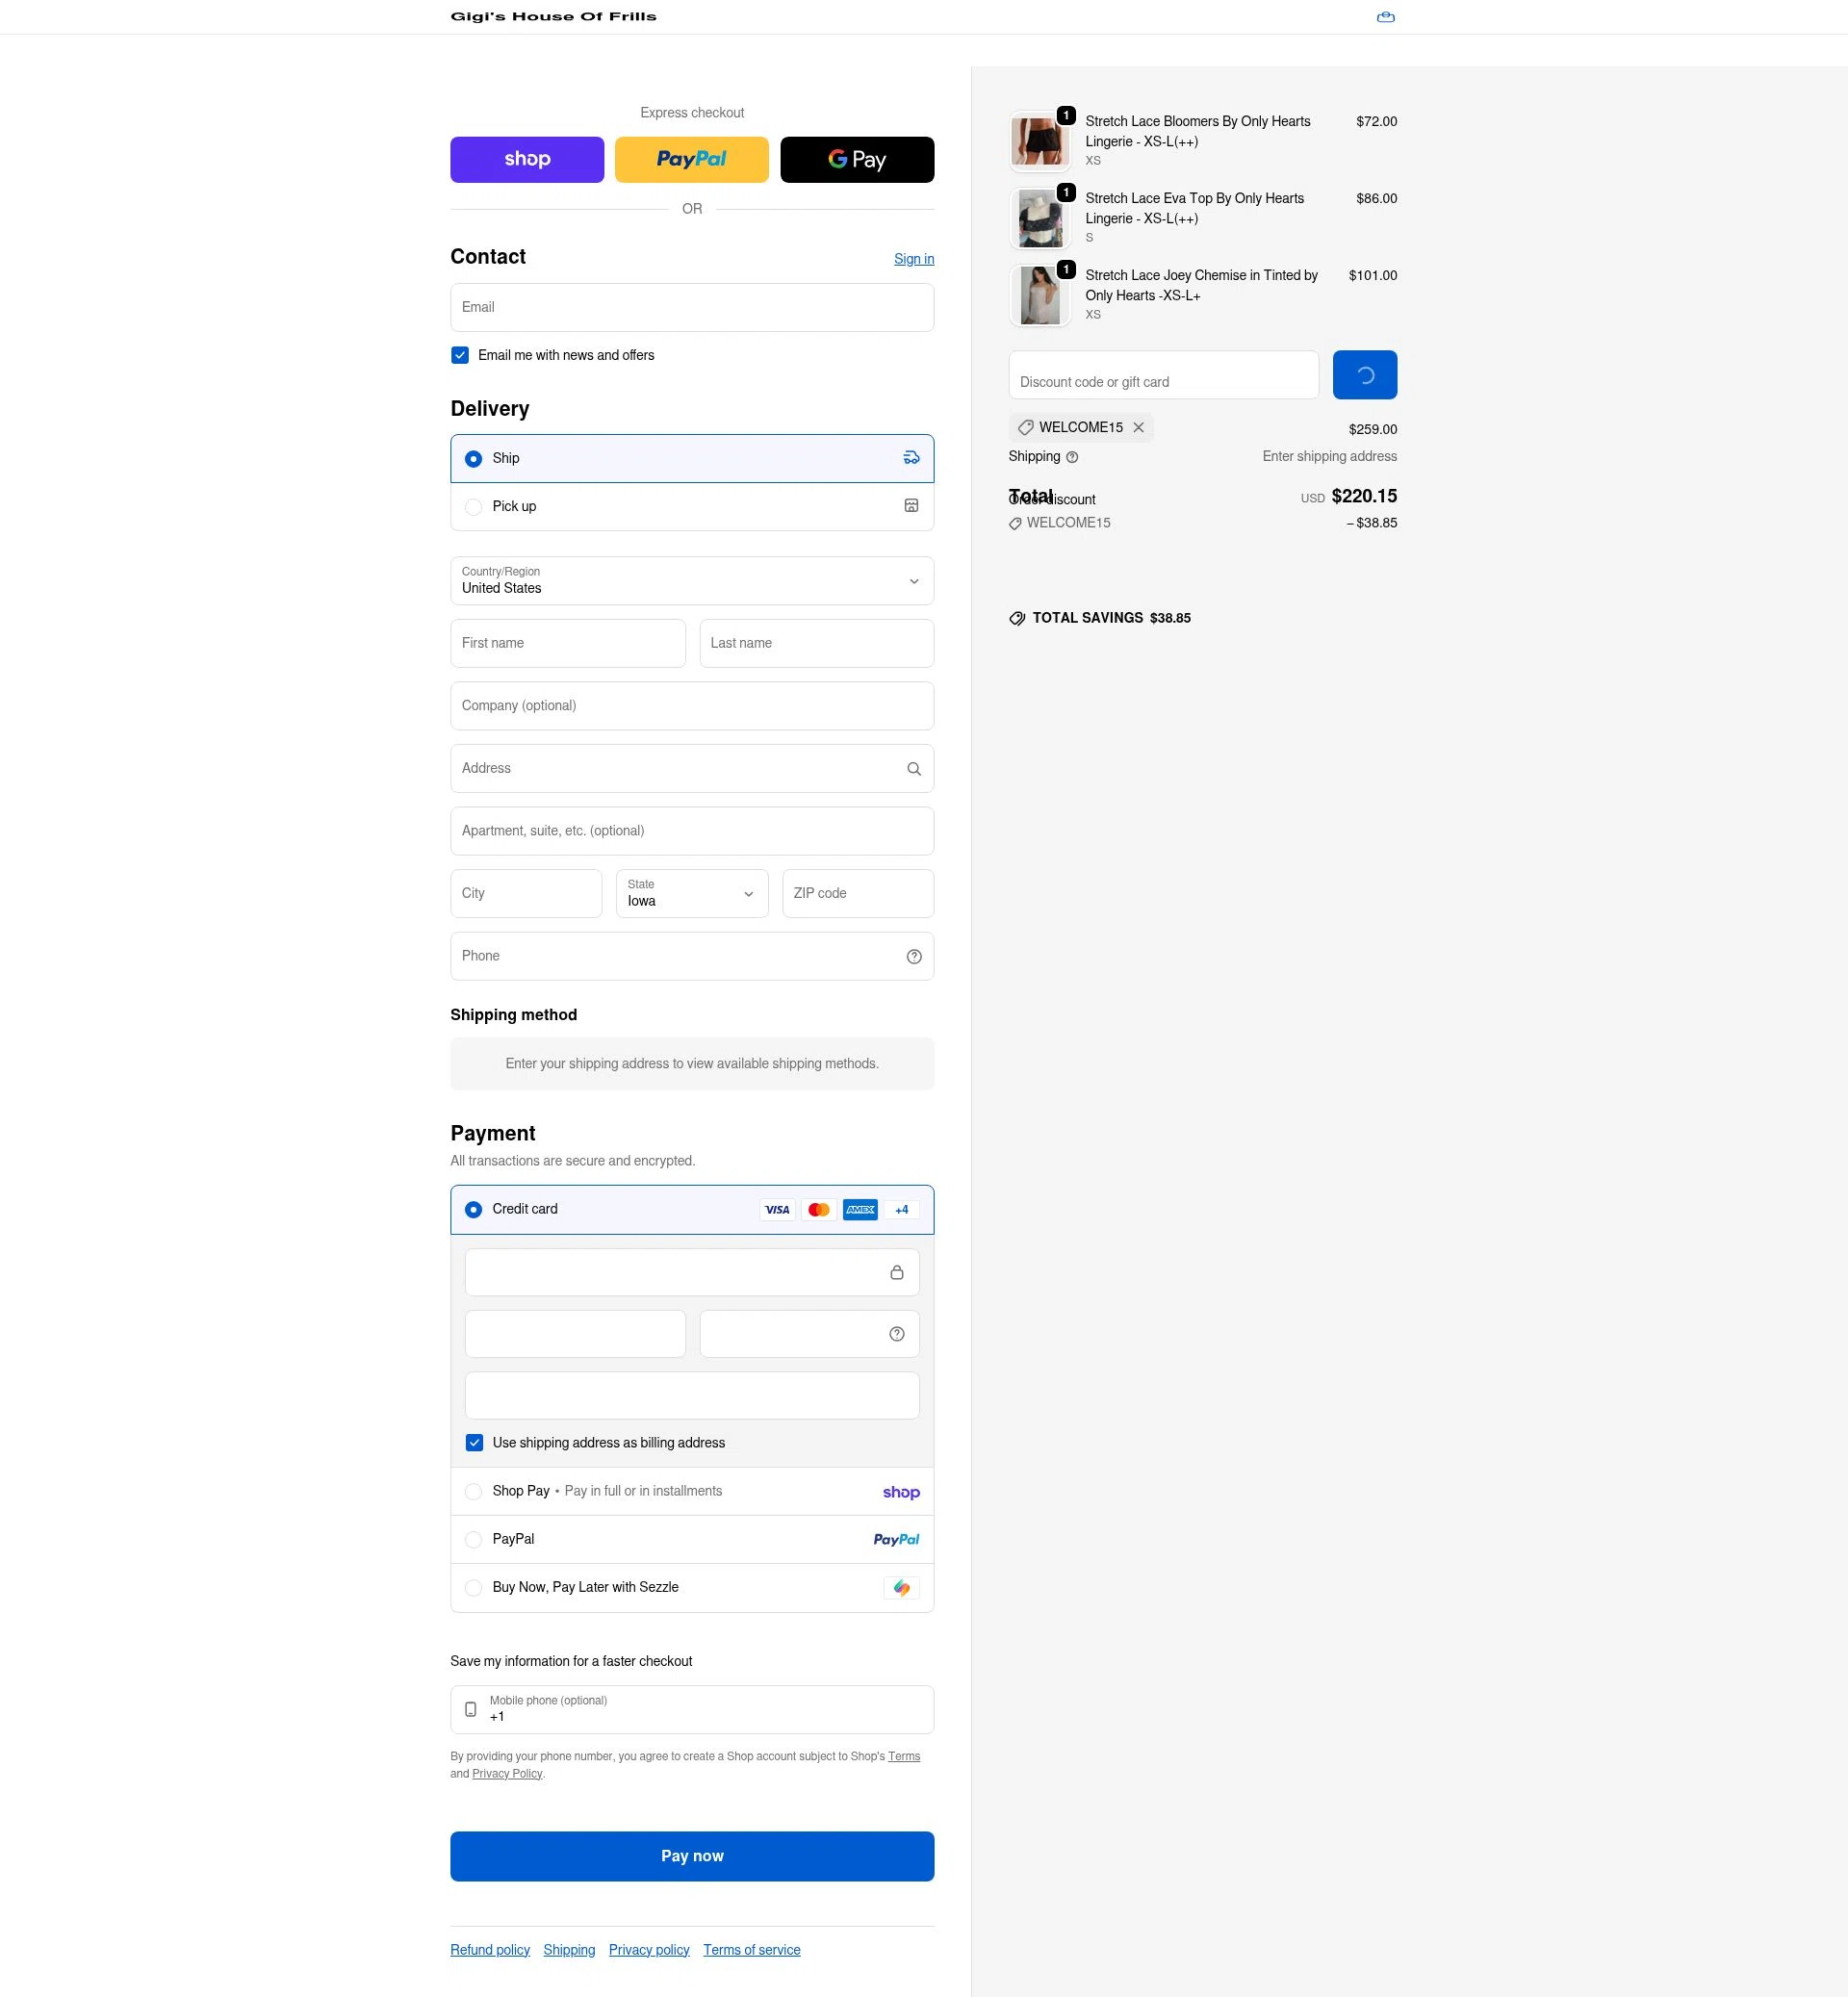Click the Discount code or gift card field

click(x=1163, y=375)
